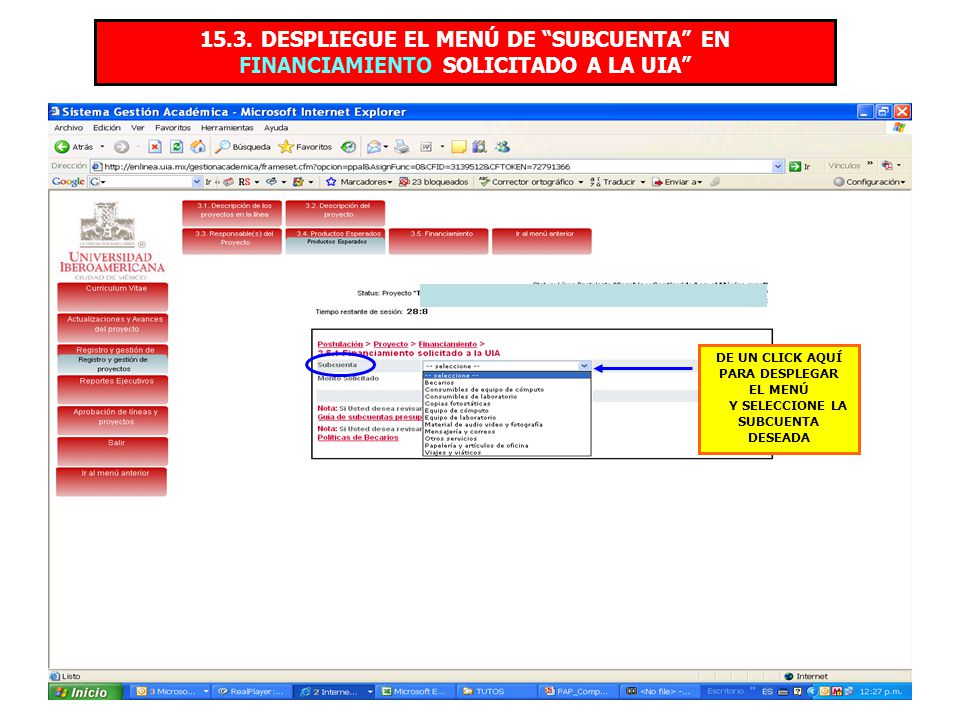Click the 23 bloqueados popup blocker button
The width and height of the screenshot is (960, 720).
point(433,182)
